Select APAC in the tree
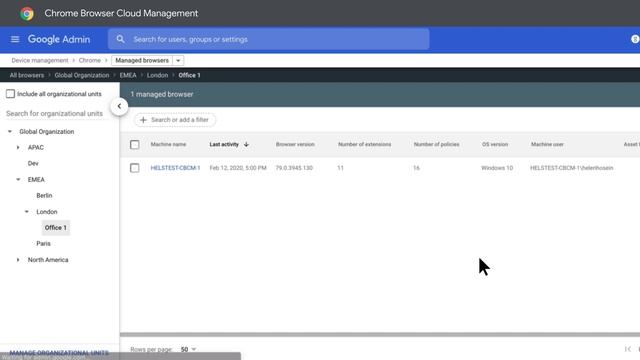 point(36,147)
